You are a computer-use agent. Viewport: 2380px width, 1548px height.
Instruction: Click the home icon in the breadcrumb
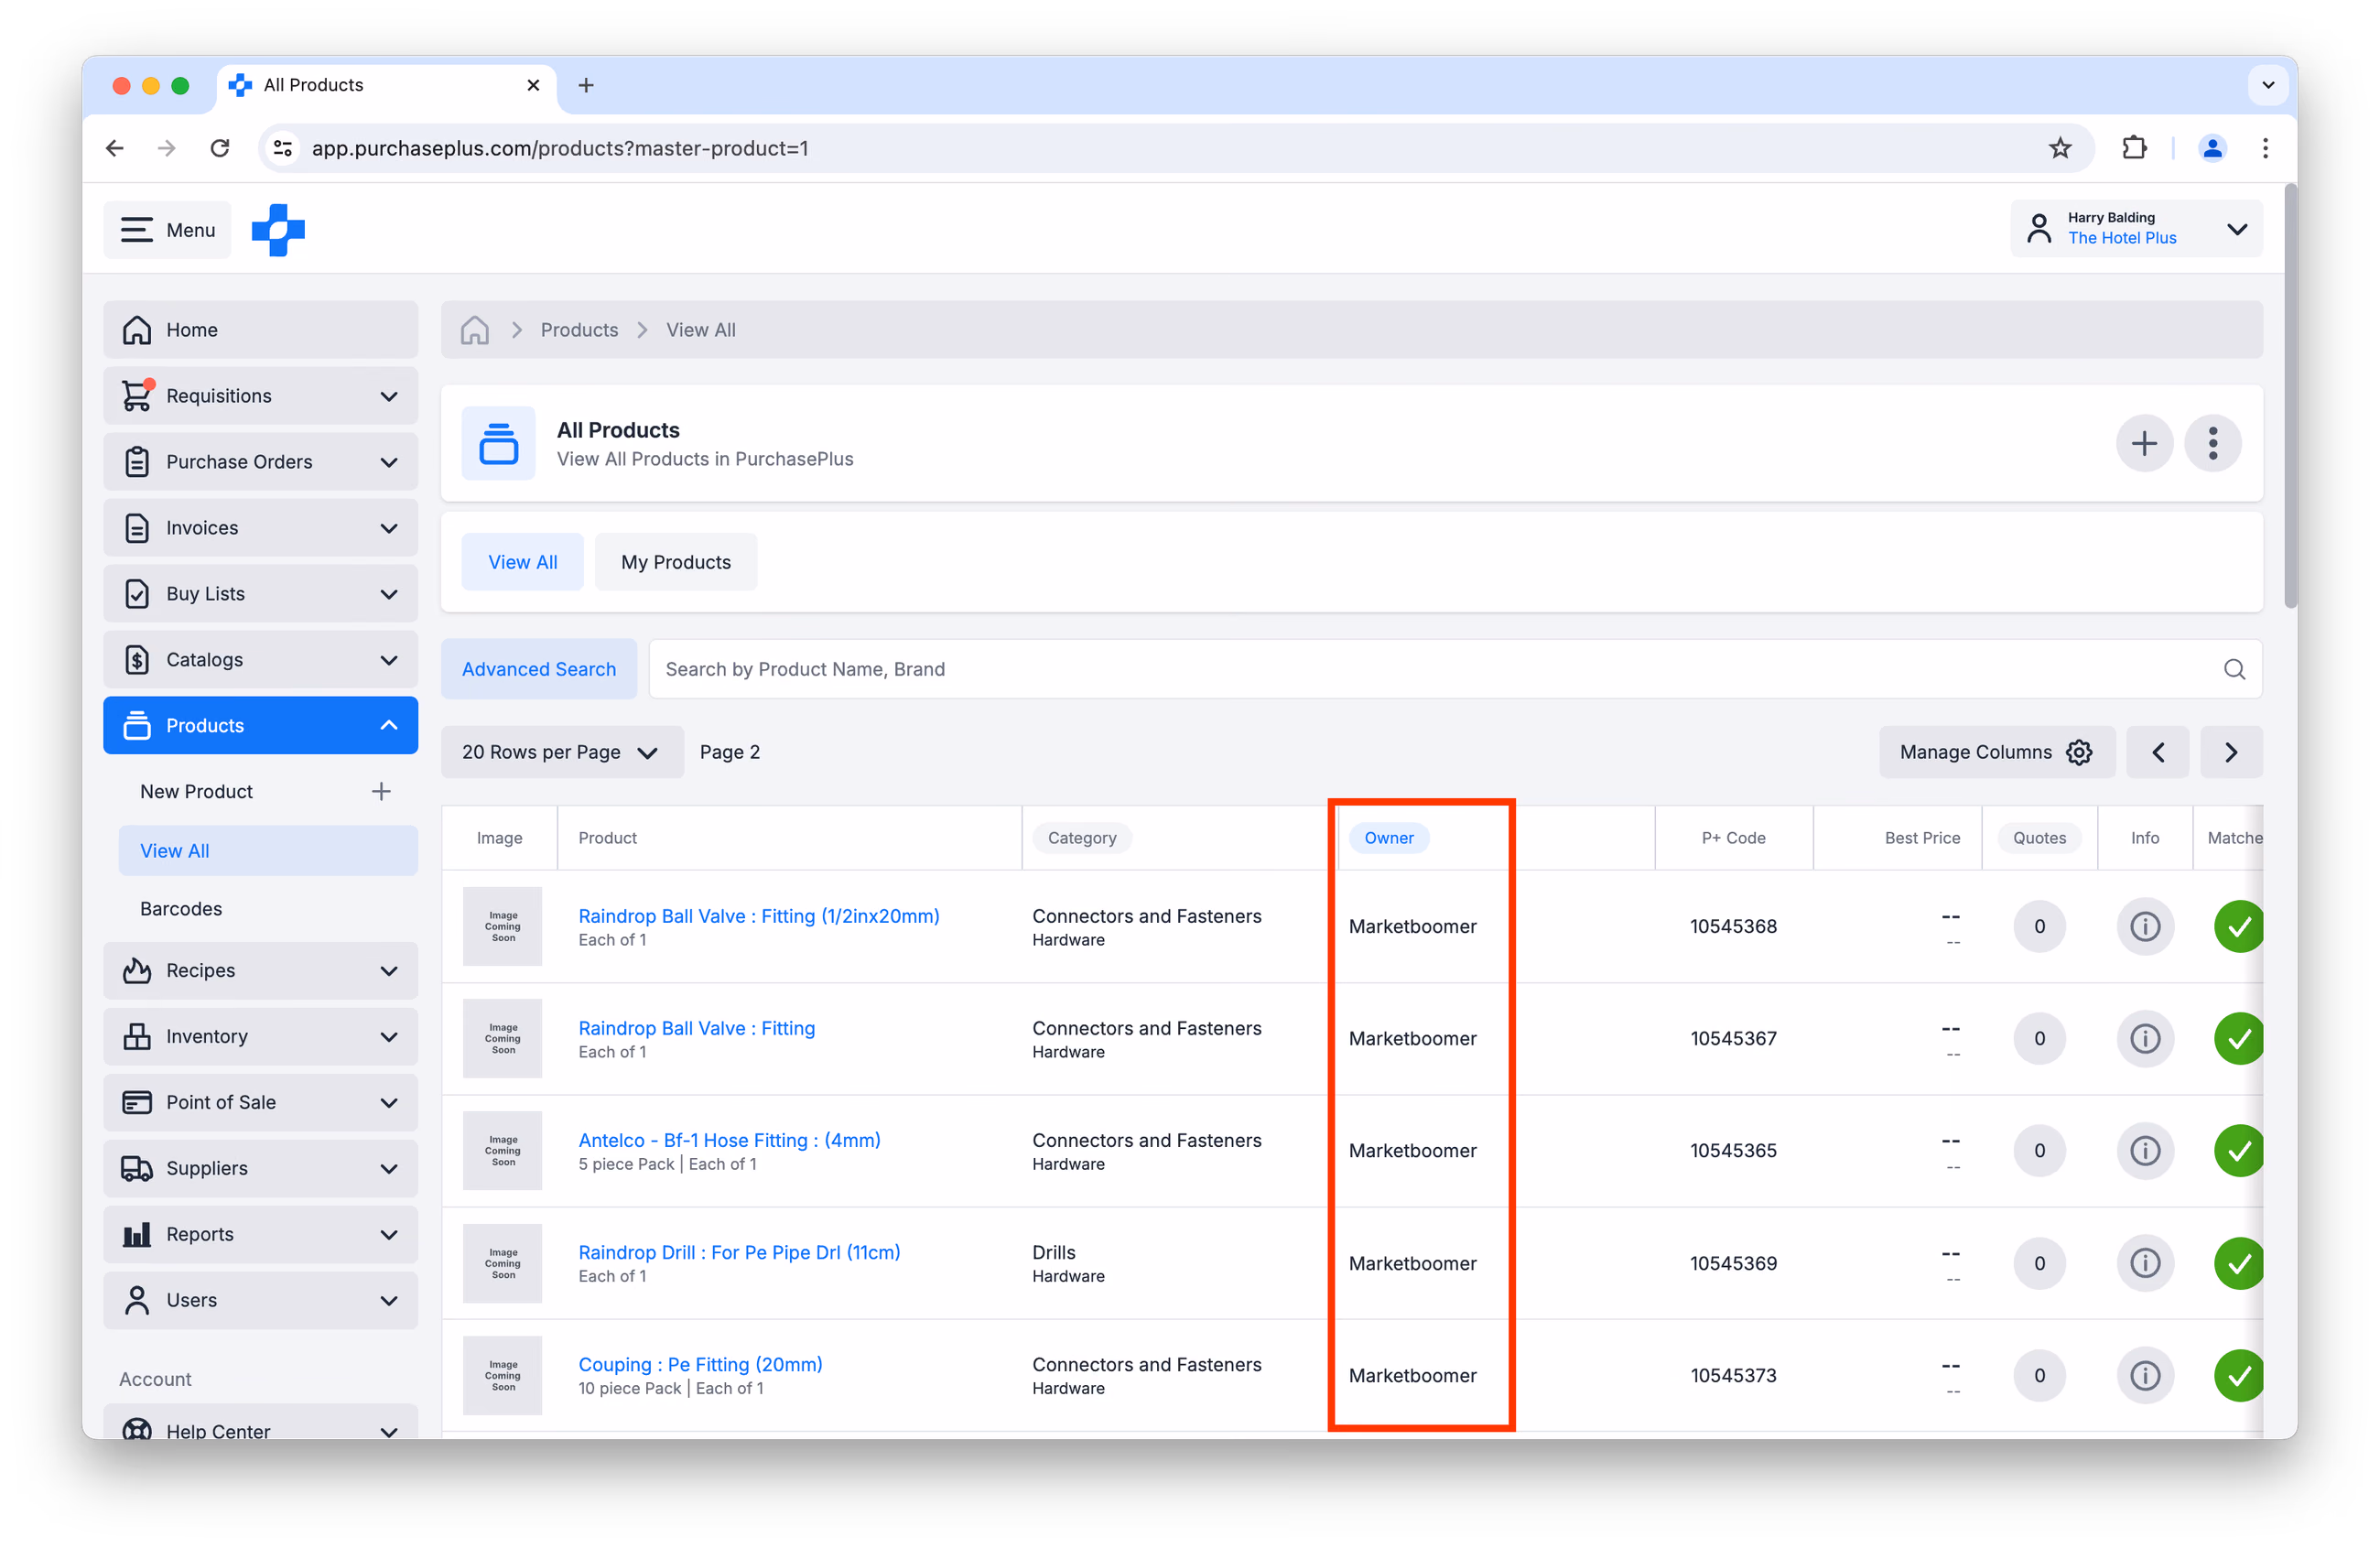click(475, 330)
